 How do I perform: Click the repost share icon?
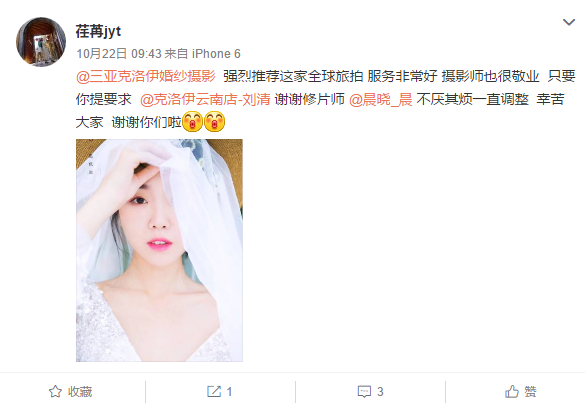point(214,391)
